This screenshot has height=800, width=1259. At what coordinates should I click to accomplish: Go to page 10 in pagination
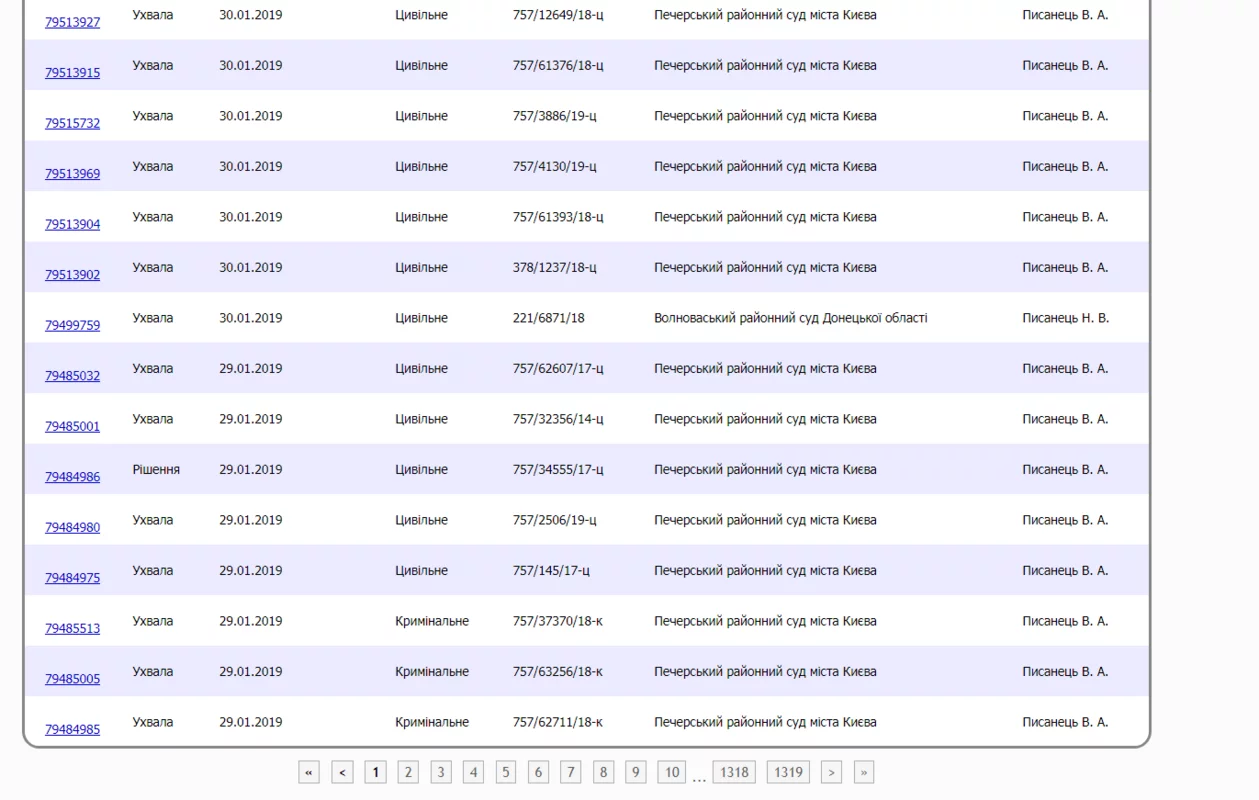point(672,772)
